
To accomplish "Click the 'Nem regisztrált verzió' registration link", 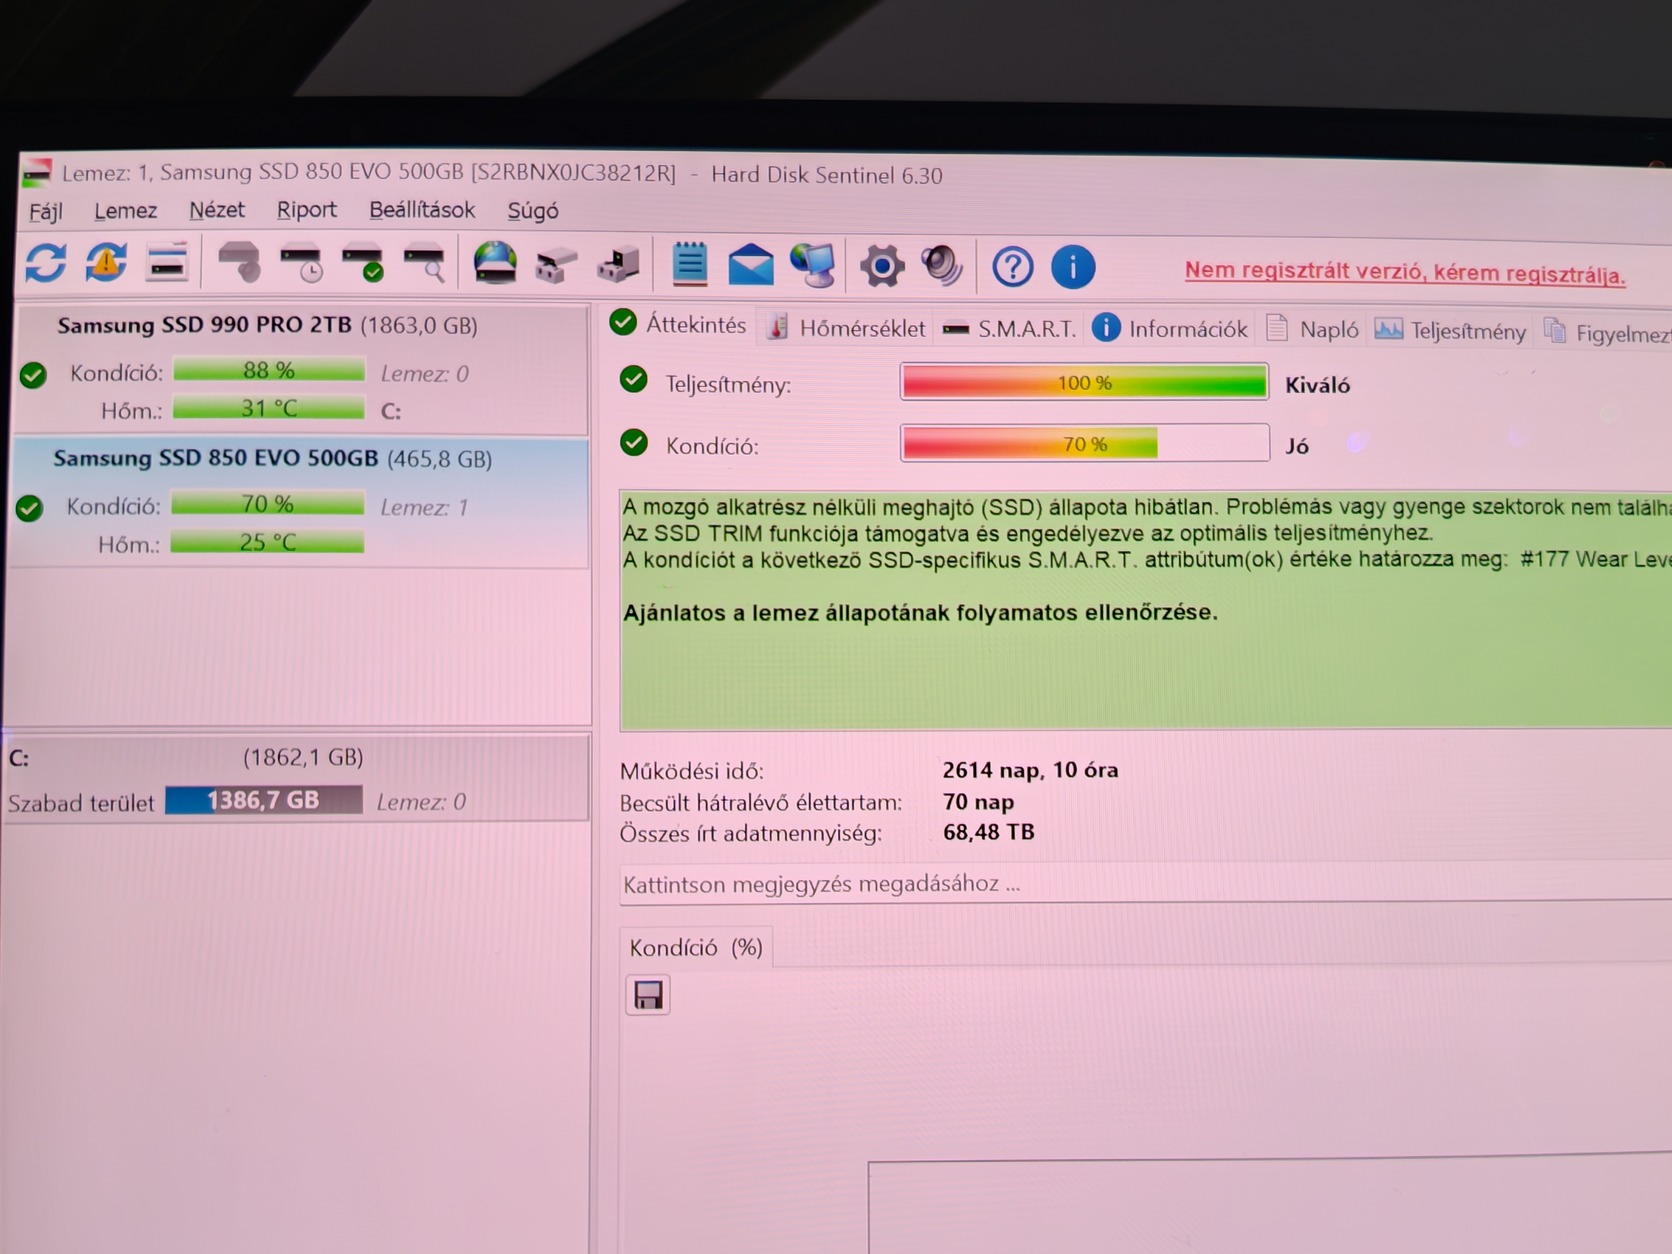I will [1405, 272].
